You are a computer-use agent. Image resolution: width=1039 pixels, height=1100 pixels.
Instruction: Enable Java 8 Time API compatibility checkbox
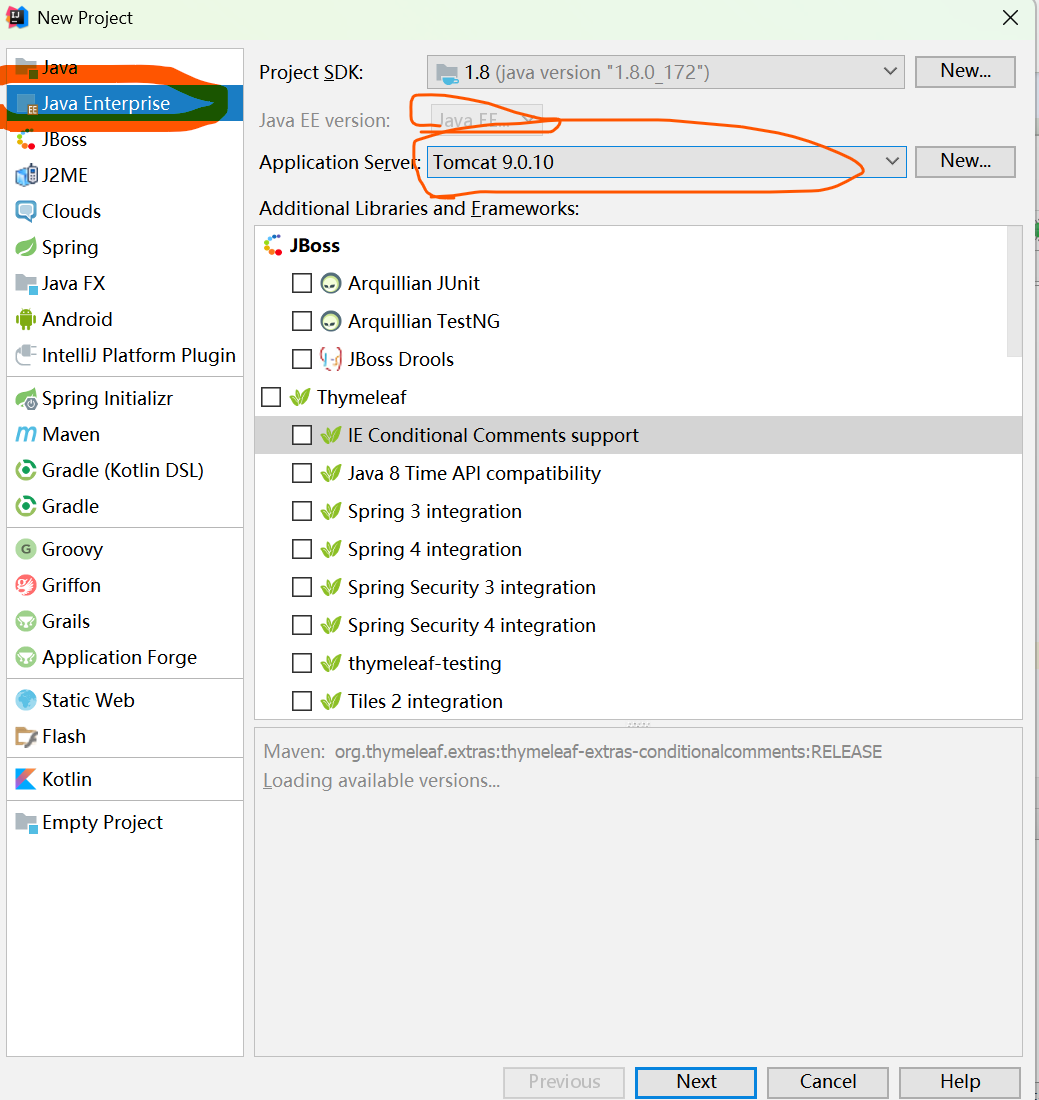click(x=302, y=474)
